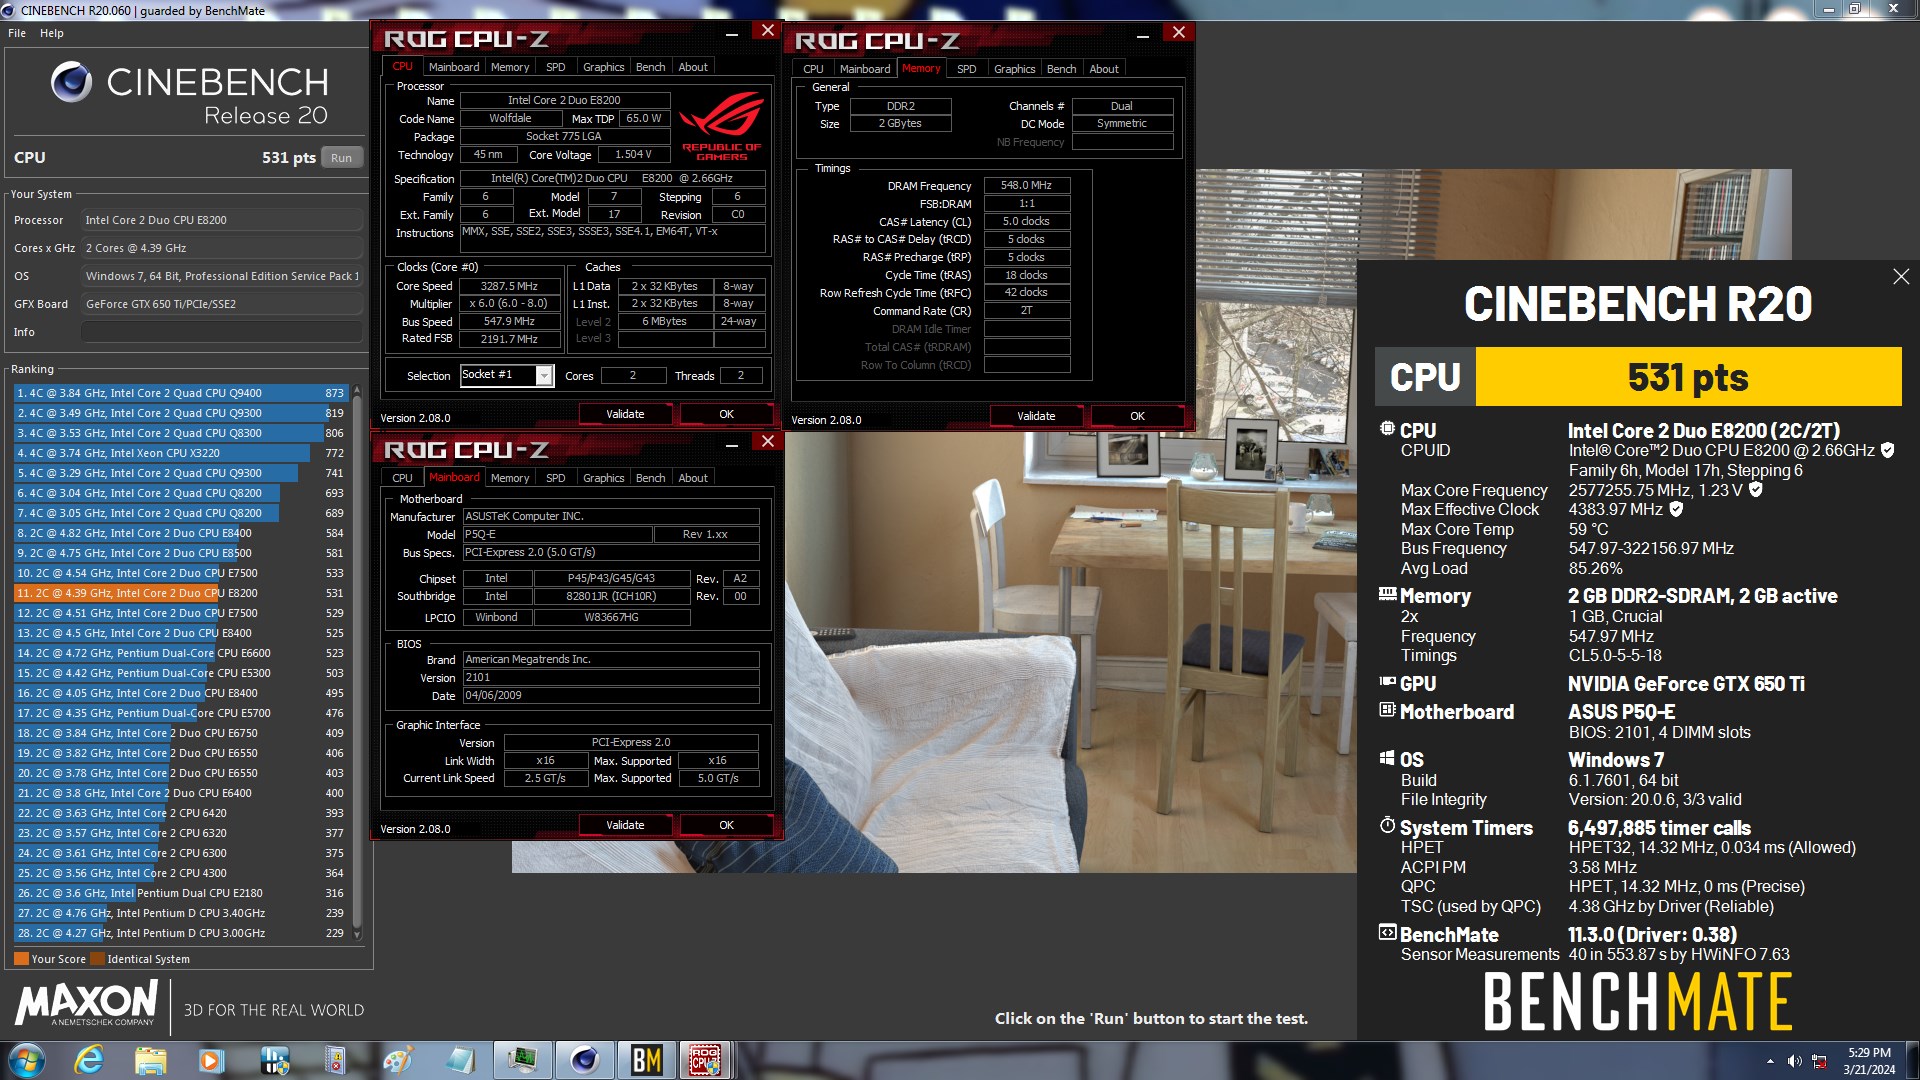Click the CPU chip icon in BenchMate panel
The image size is (1920, 1080).
pyautogui.click(x=1387, y=429)
